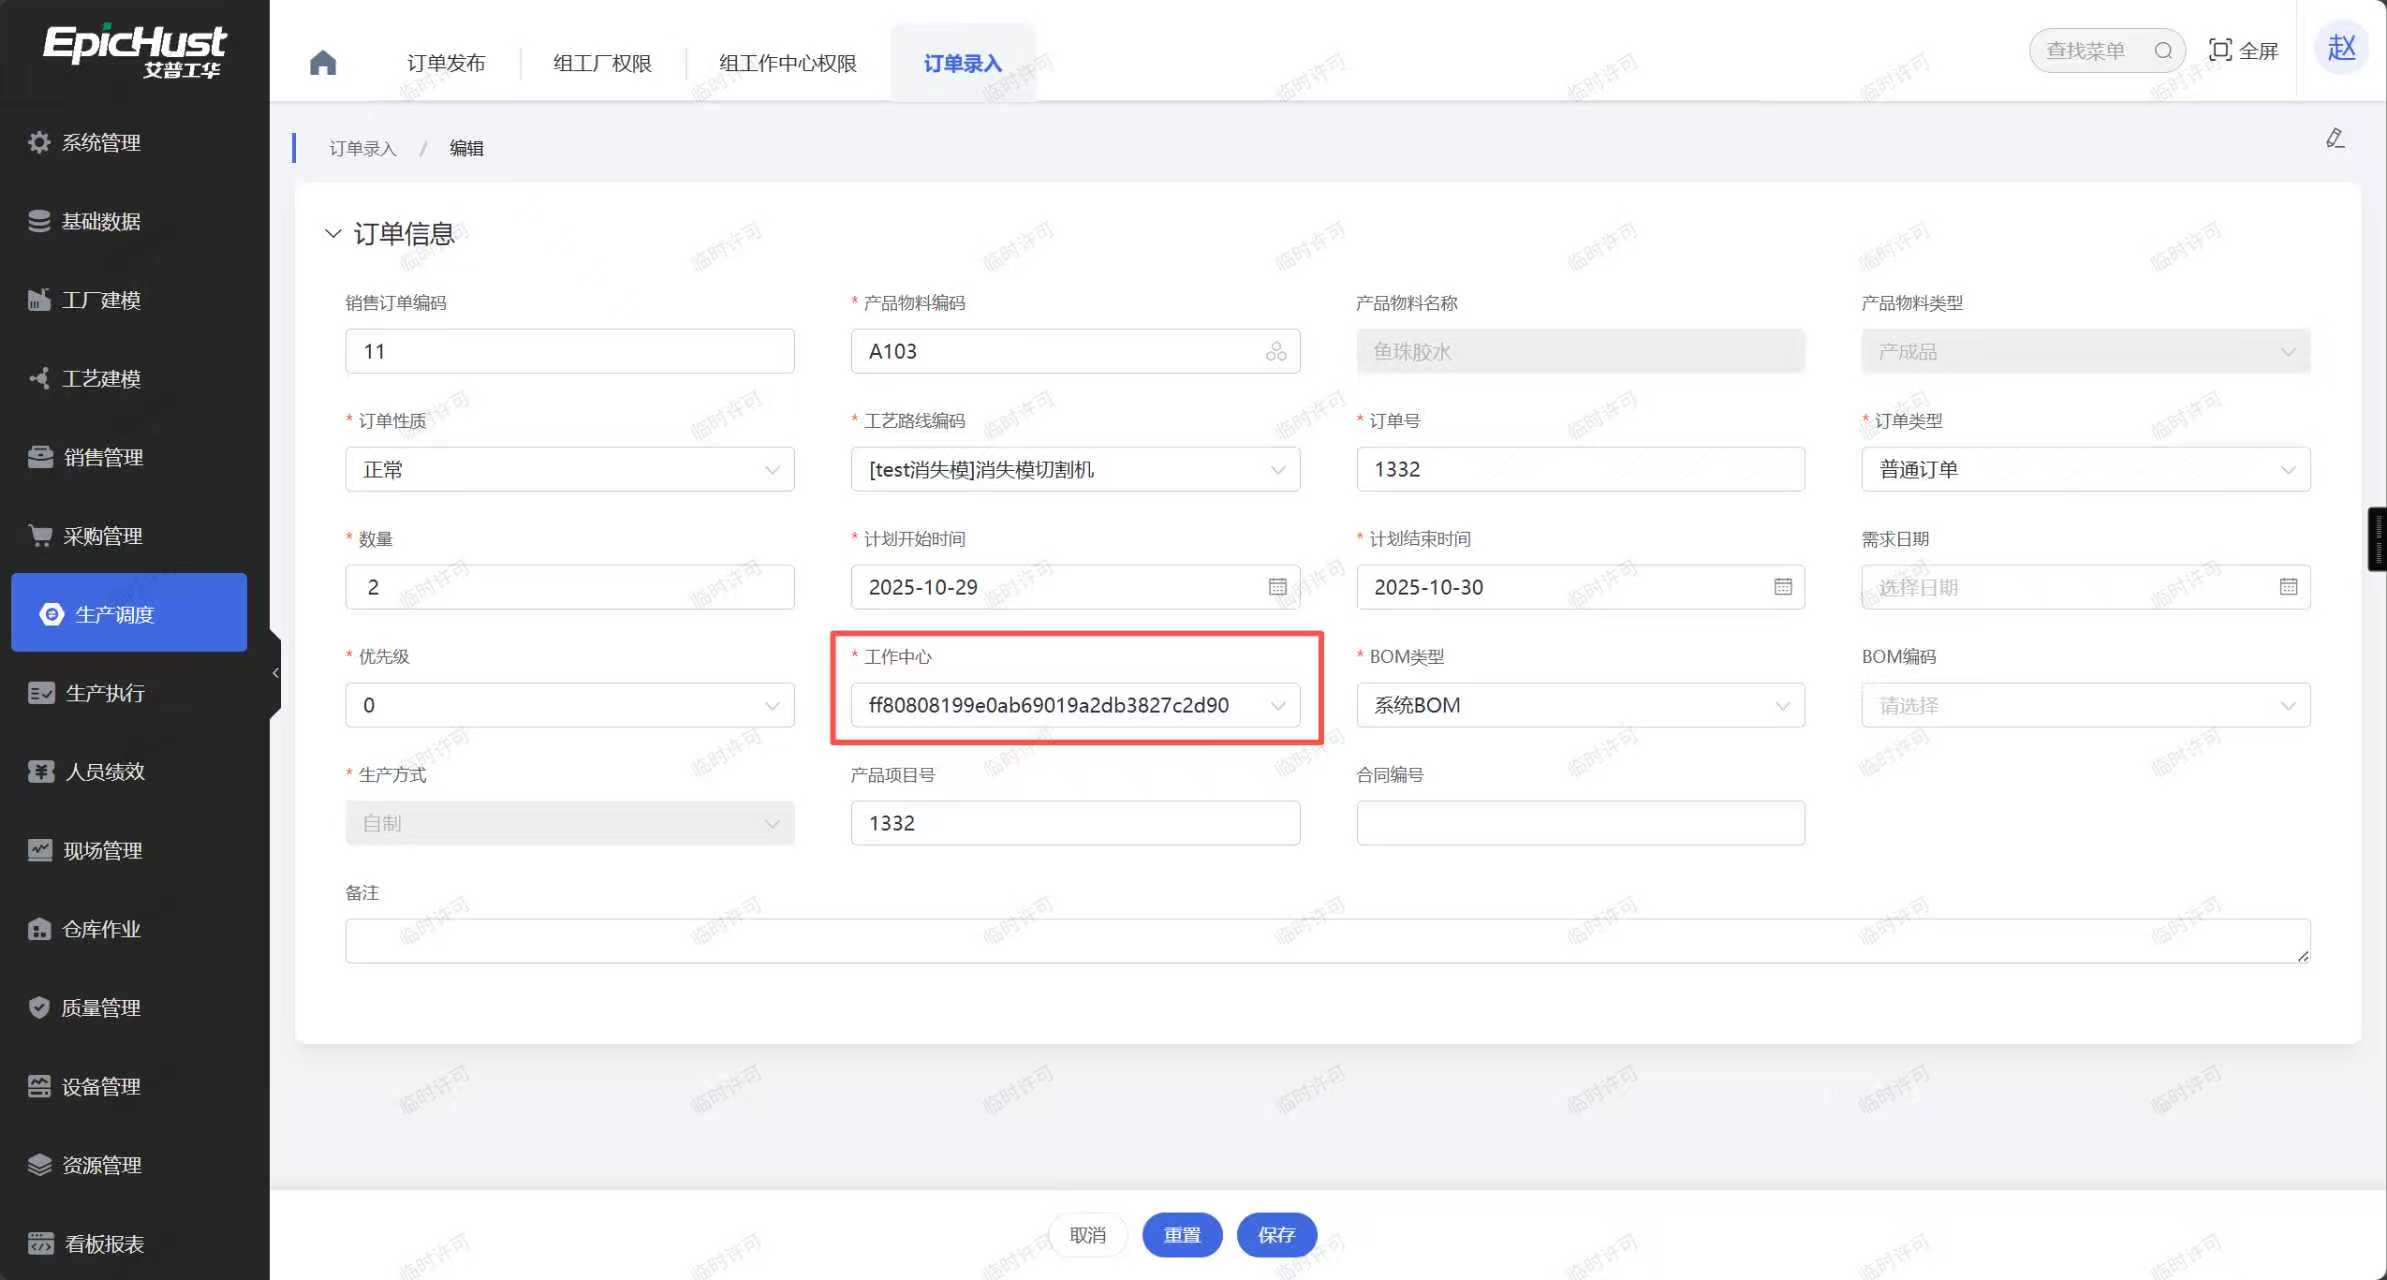The width and height of the screenshot is (2387, 1280).
Task: Click the 取消 button
Action: click(1088, 1235)
